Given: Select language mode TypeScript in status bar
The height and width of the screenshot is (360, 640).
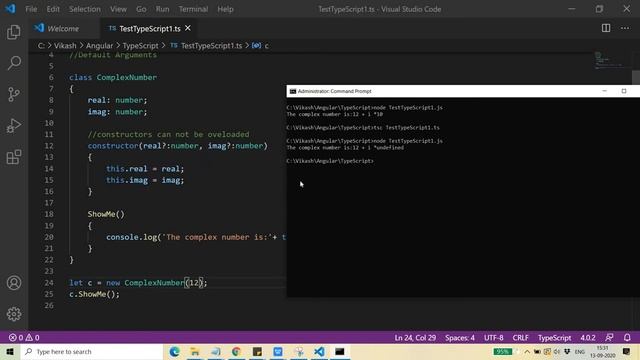Looking at the screenshot, I should pos(554,338).
